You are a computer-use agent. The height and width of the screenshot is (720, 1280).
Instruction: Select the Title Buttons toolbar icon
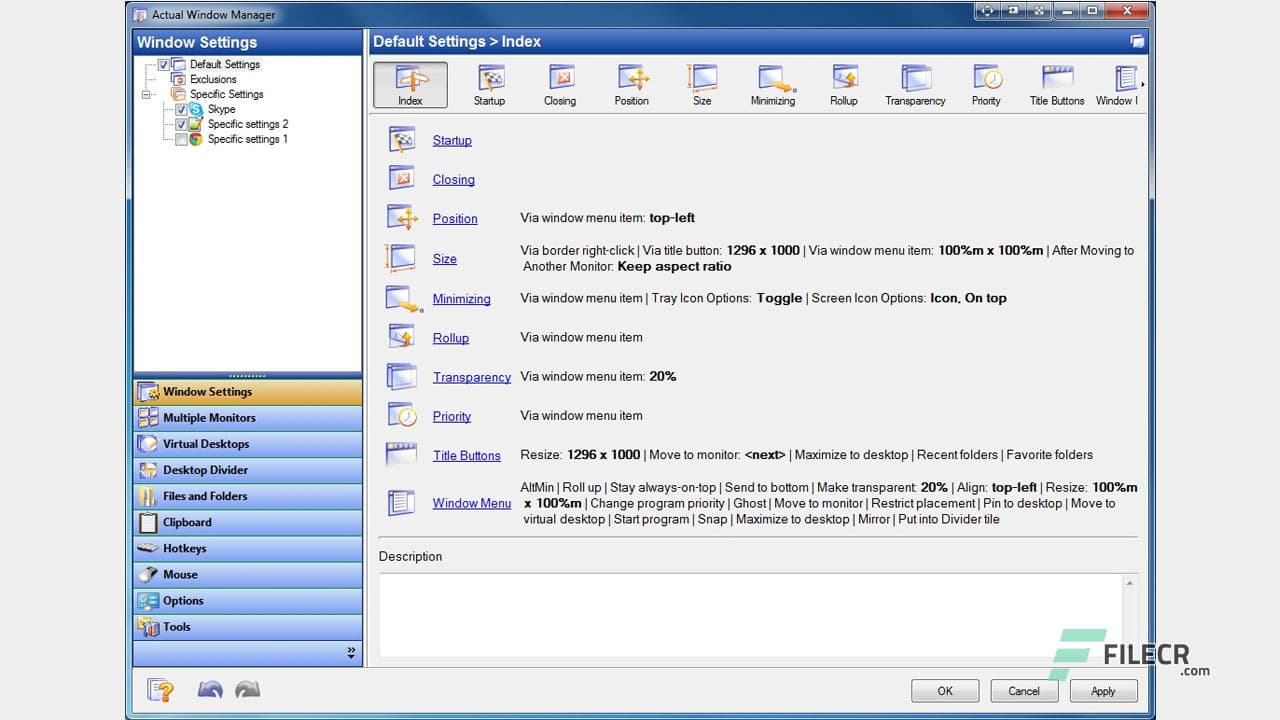tap(1056, 84)
